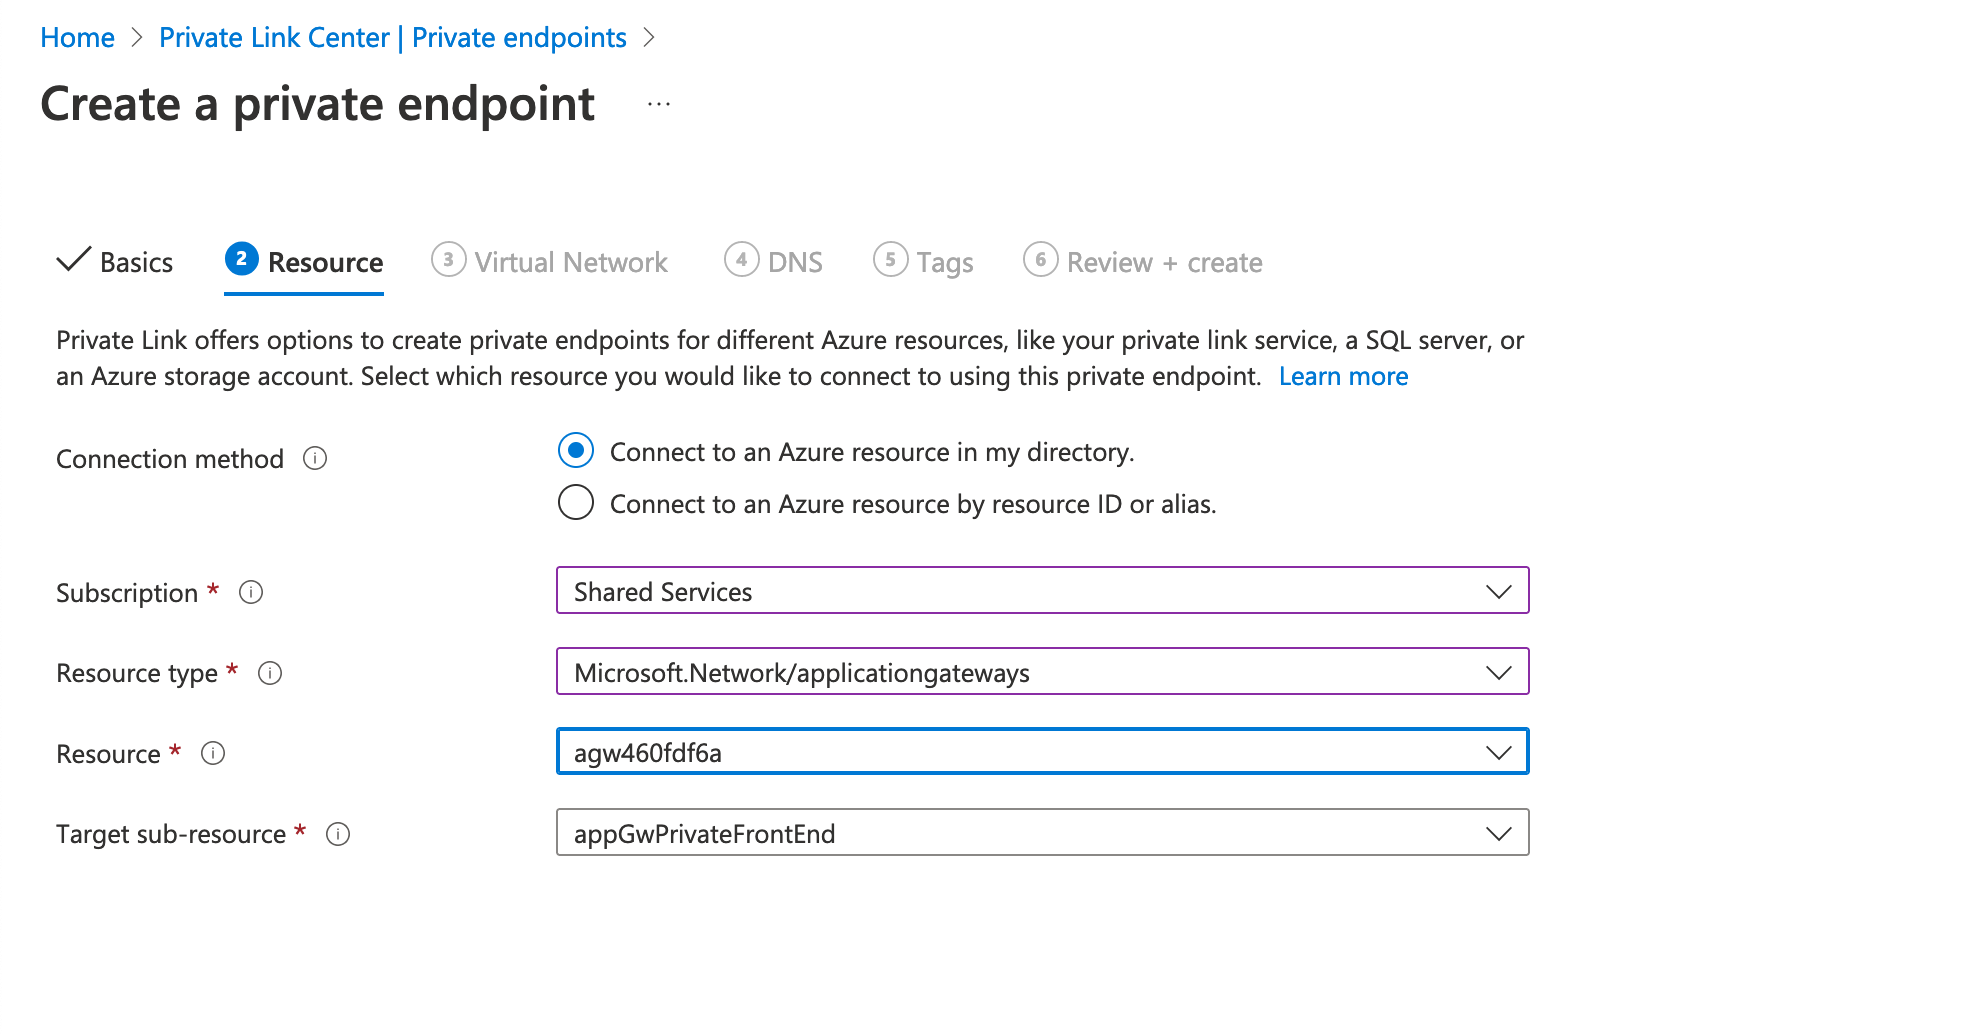This screenshot has height=1034, width=1968.
Task: Click info icon beside Target sub-resource
Action: [338, 834]
